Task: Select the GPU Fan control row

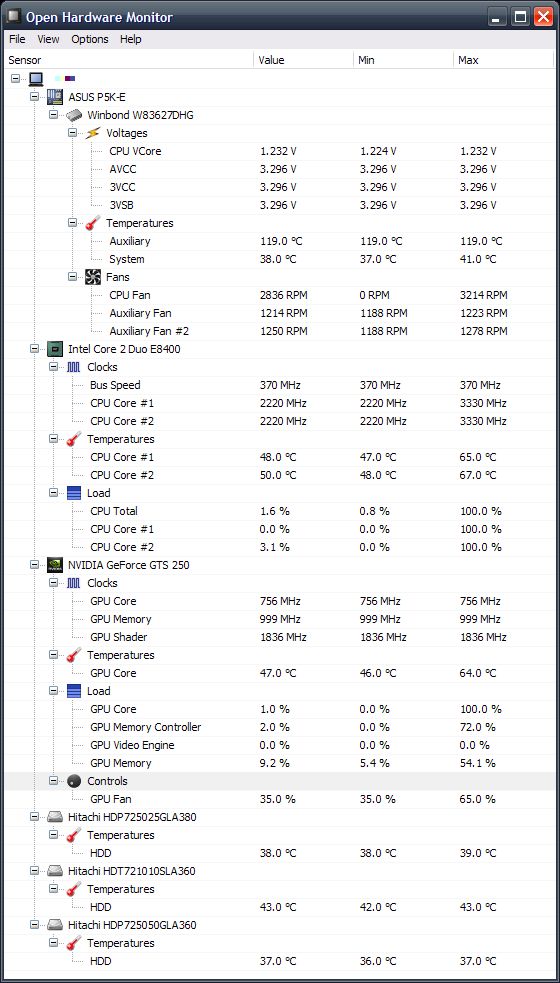Action: (280, 799)
